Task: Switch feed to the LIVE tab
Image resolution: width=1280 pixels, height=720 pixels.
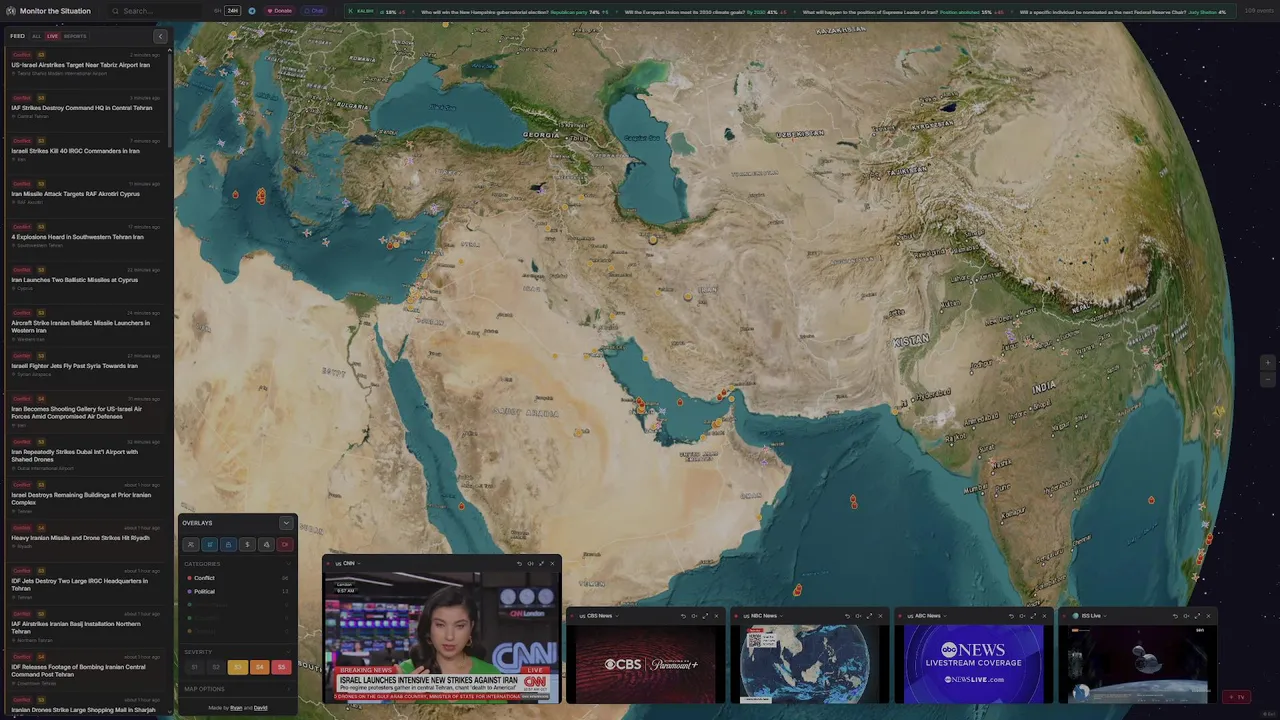Action: 52,36
